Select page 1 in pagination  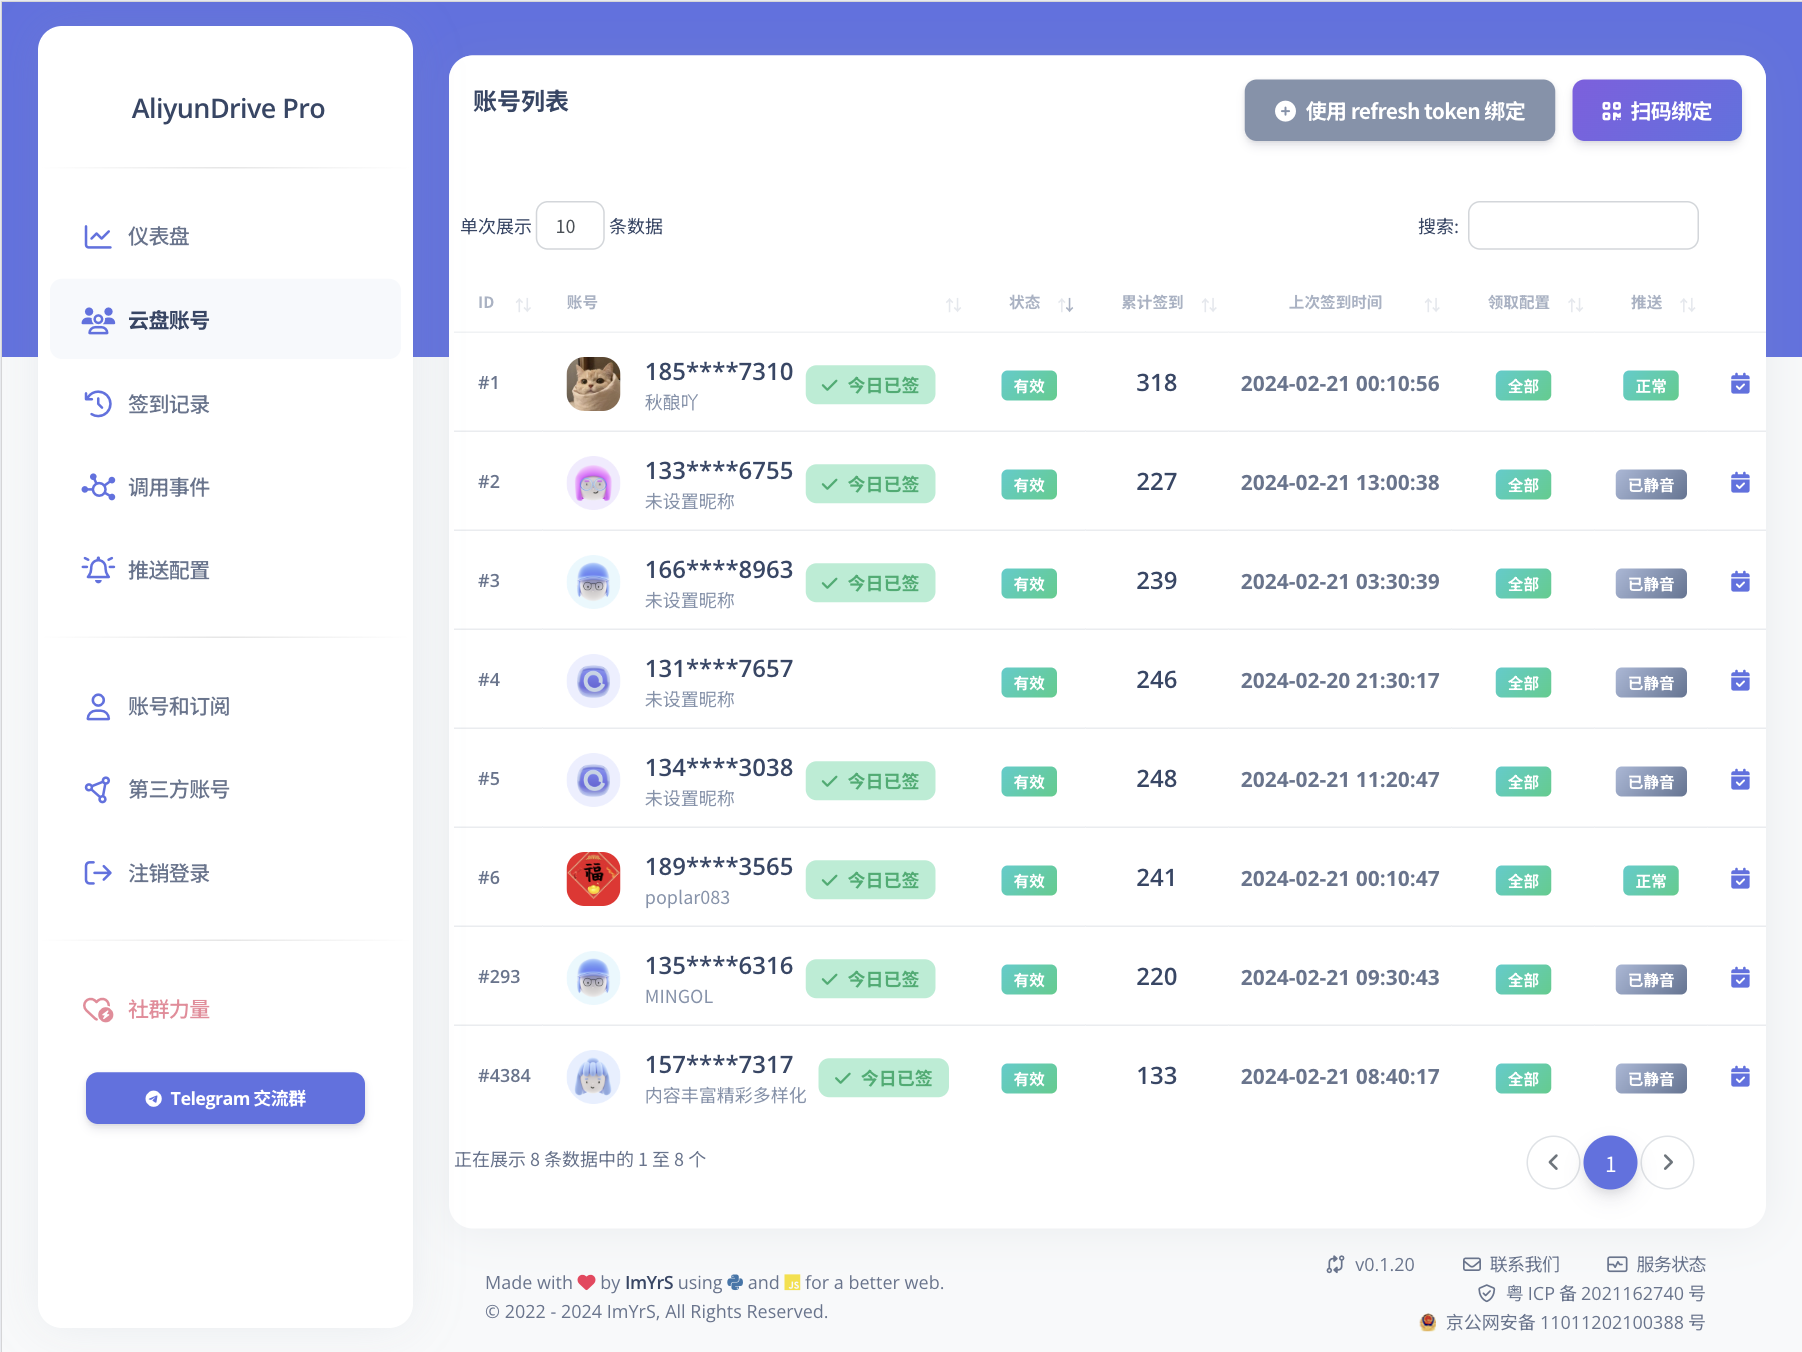[x=1610, y=1162]
